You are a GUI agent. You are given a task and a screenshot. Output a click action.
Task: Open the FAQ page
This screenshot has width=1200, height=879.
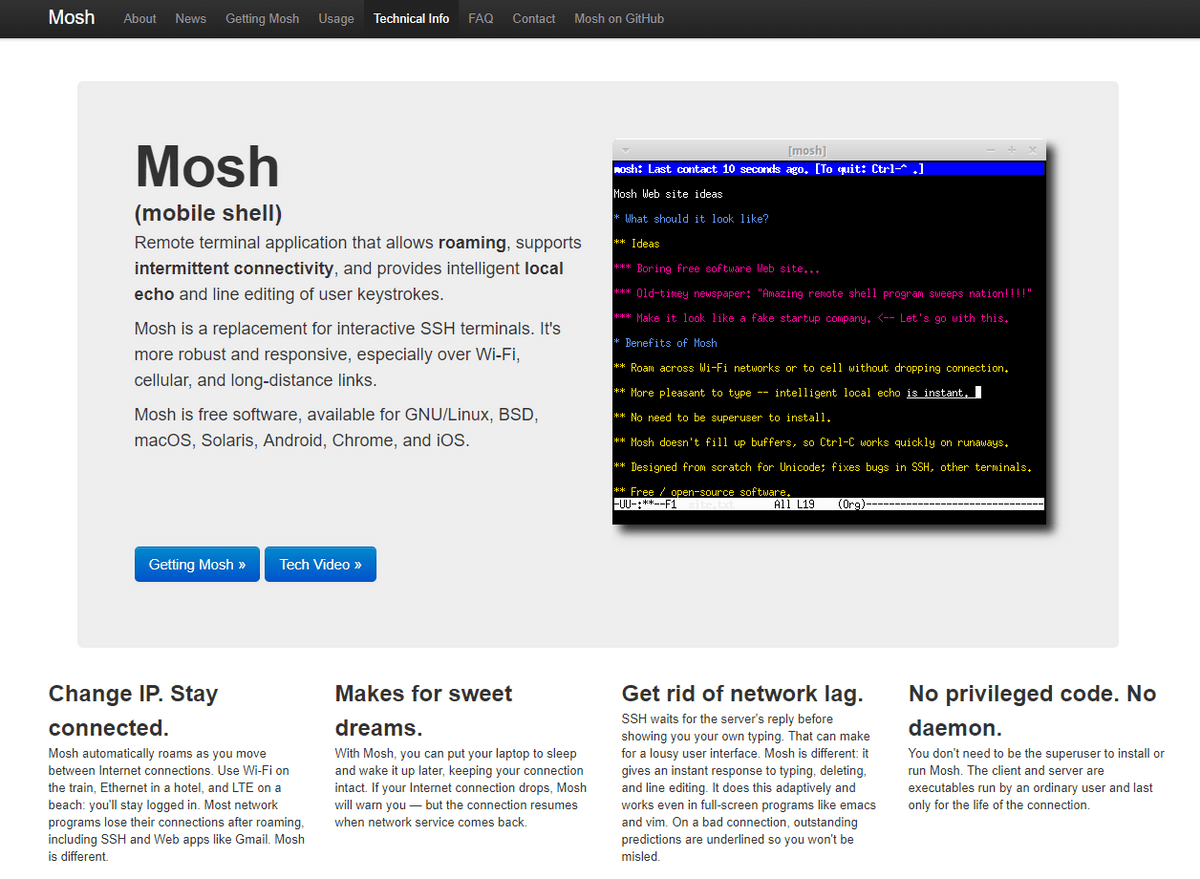481,18
